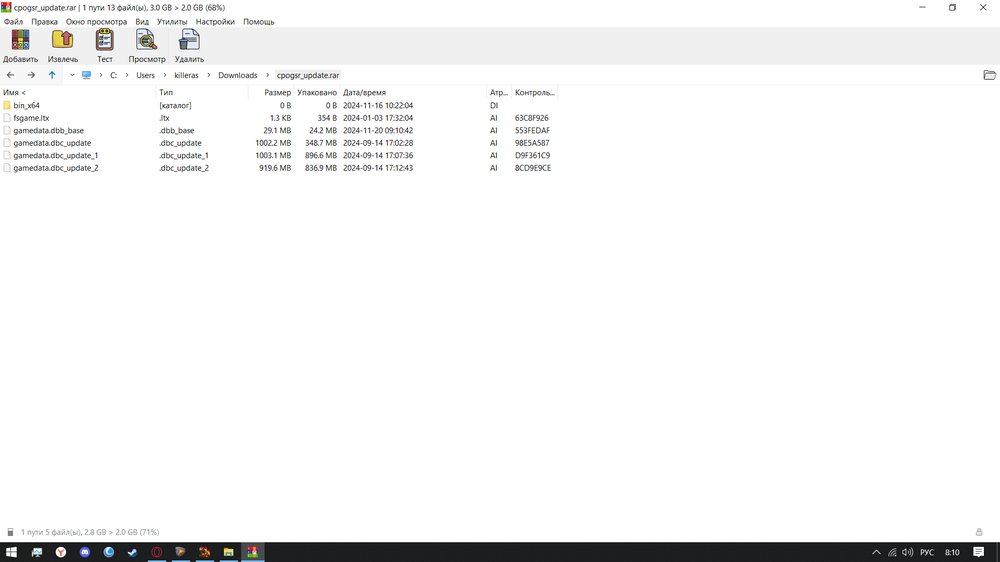Open the Файл menu

coord(13,22)
